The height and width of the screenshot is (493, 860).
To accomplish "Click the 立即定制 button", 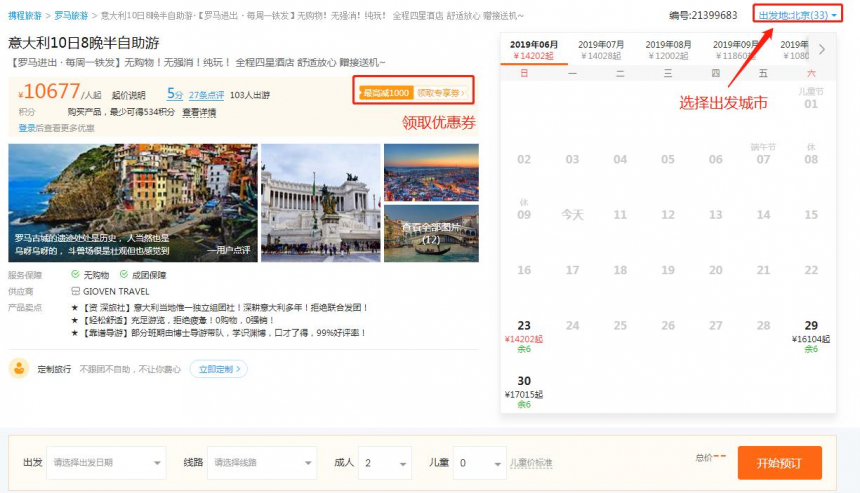I will (x=219, y=369).
